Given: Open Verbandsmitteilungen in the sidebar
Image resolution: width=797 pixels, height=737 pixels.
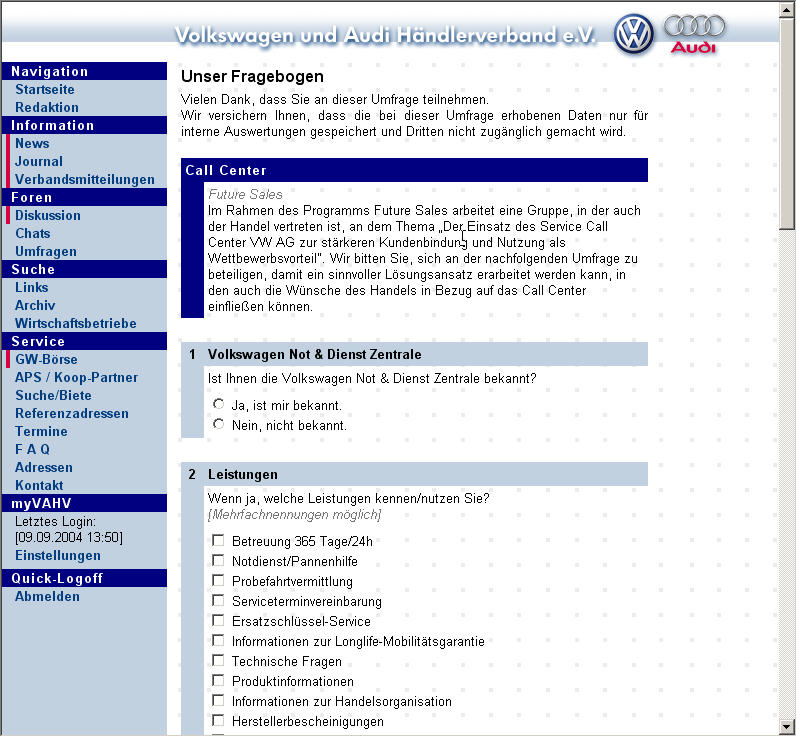Looking at the screenshot, I should (x=84, y=179).
